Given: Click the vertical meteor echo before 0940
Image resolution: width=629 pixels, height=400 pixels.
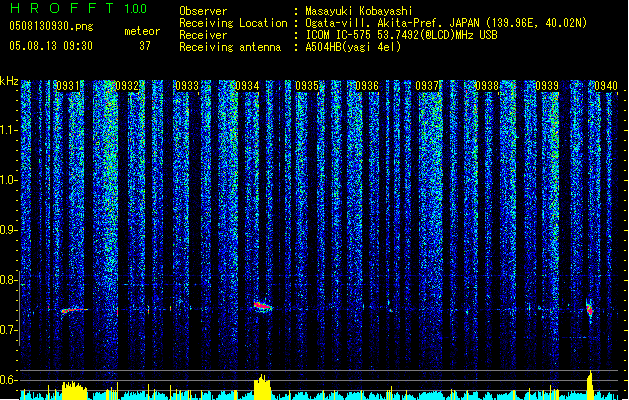Looking at the screenshot, I should [589, 310].
